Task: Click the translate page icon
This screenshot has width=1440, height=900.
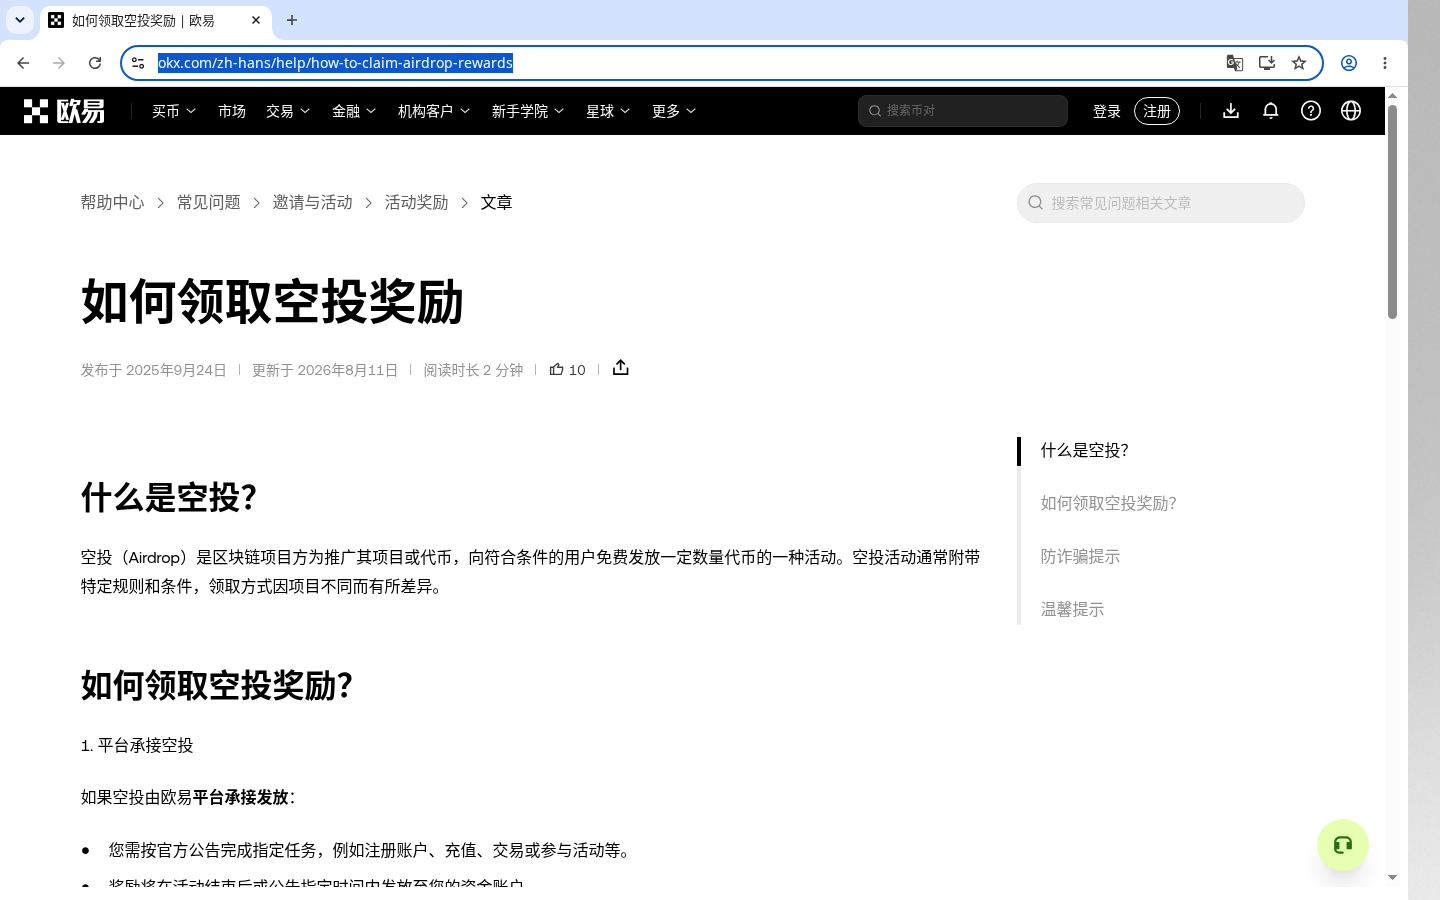Action: [x=1235, y=63]
